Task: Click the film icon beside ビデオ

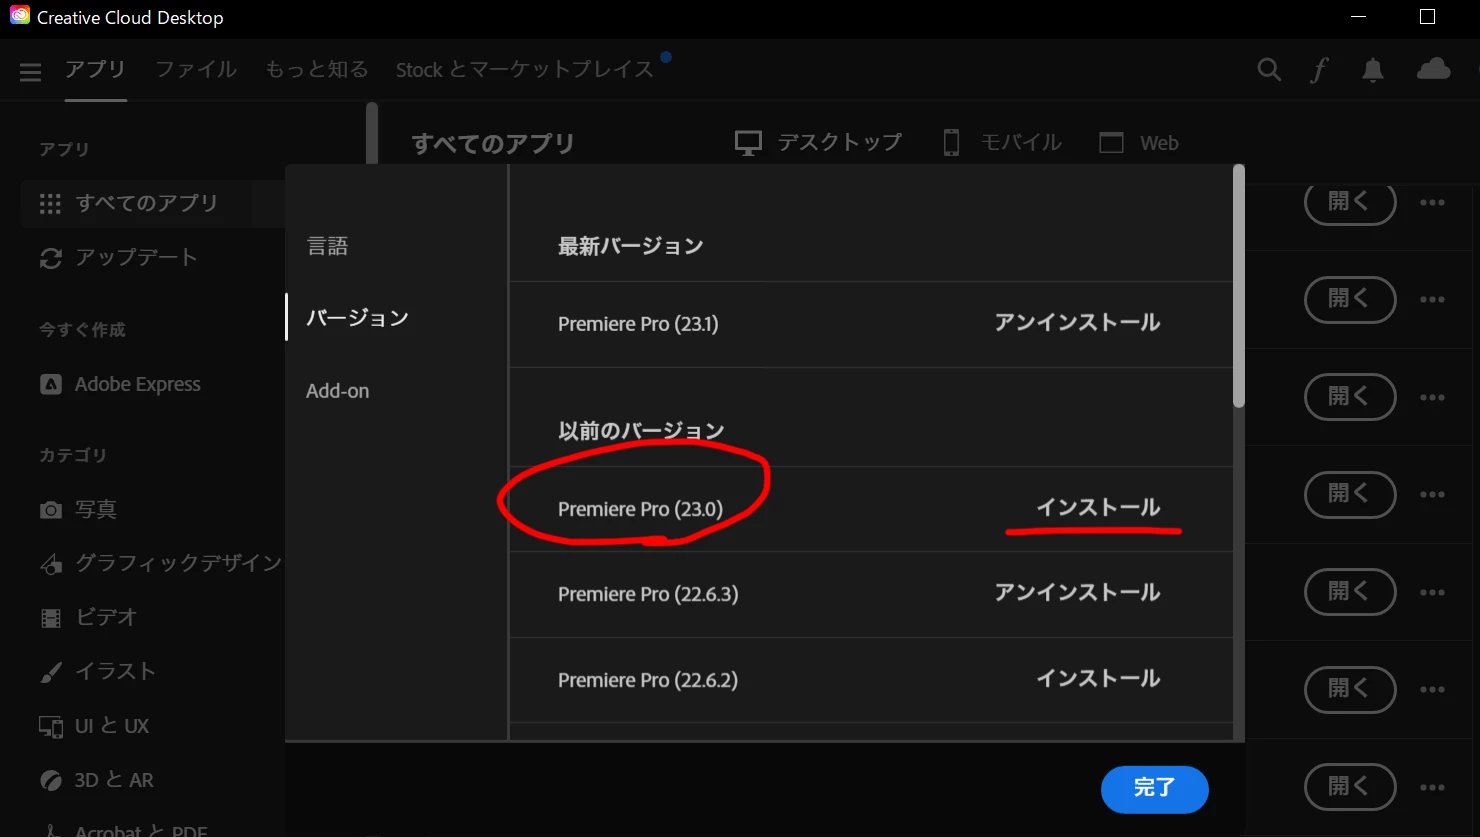Action: pyautogui.click(x=50, y=618)
